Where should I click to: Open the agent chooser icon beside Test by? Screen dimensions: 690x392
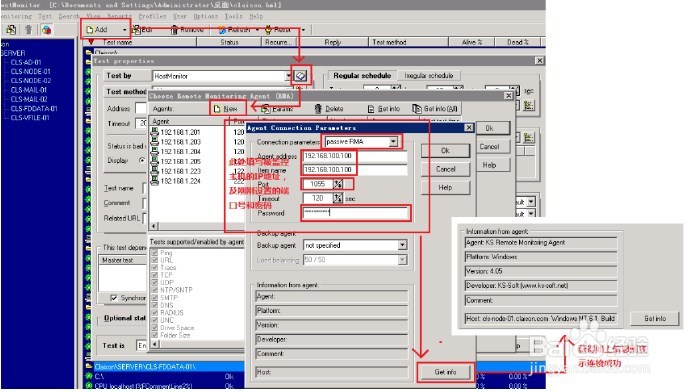click(301, 76)
